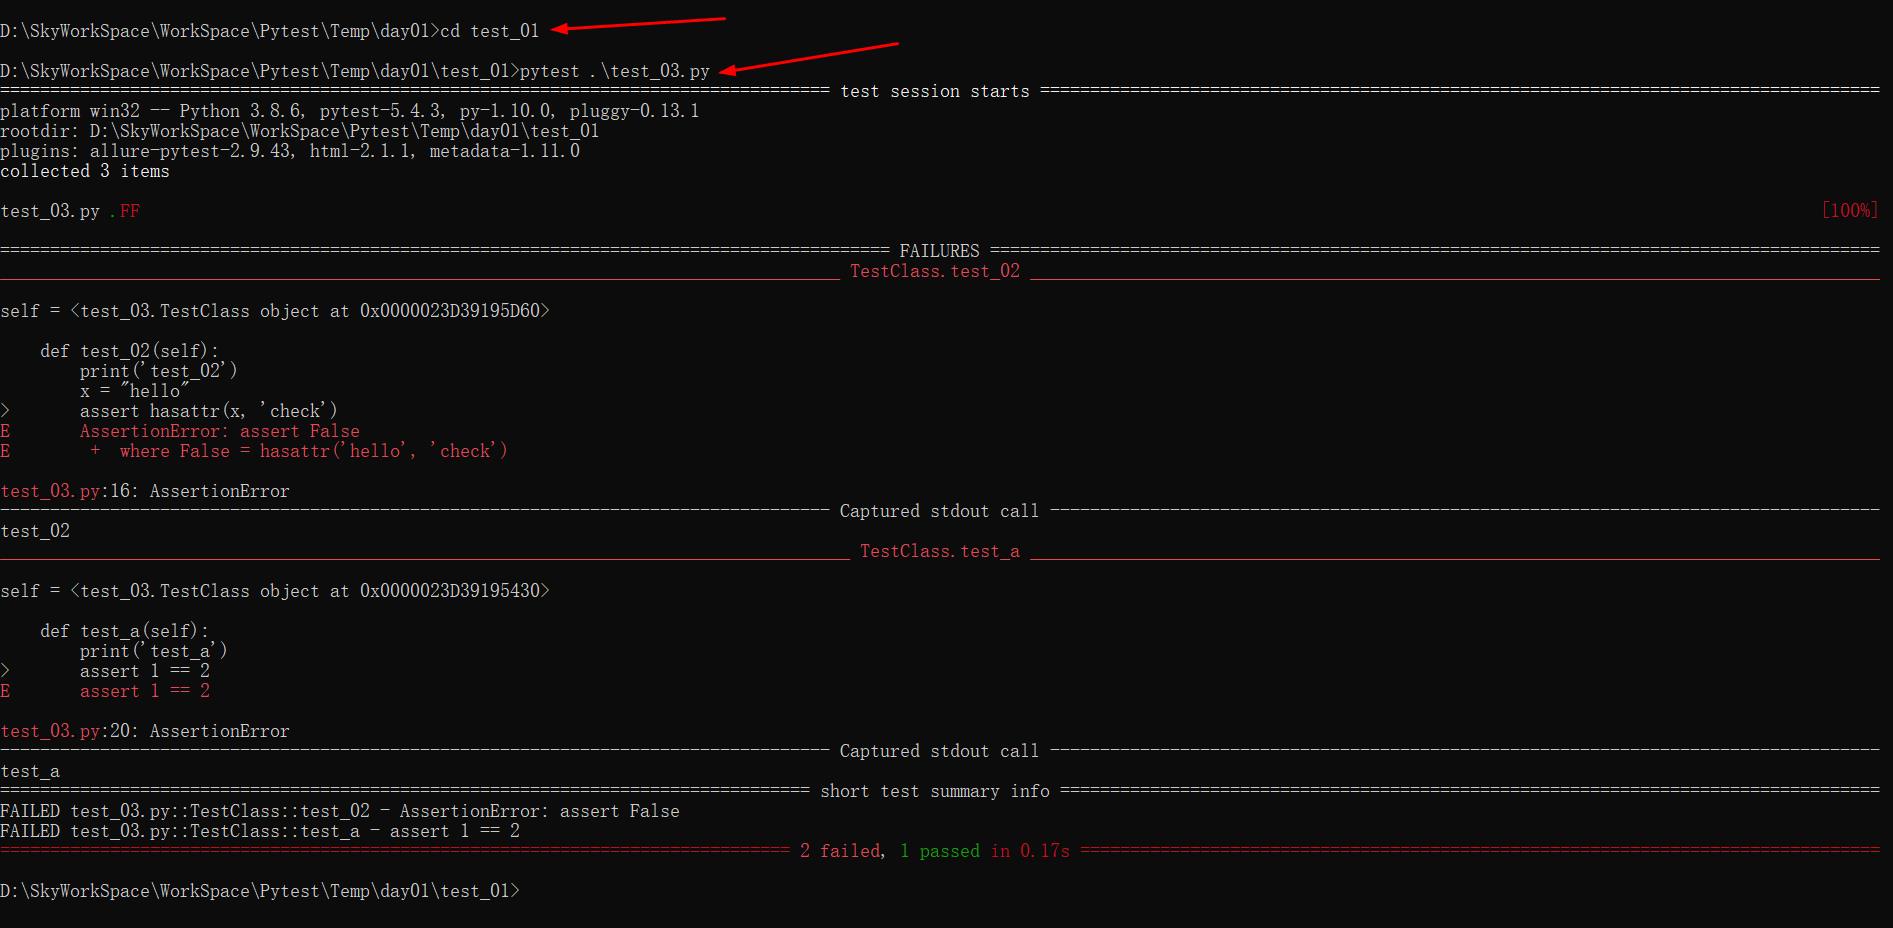Click the green '1 passed' text
The width and height of the screenshot is (1893, 928).
point(939,851)
